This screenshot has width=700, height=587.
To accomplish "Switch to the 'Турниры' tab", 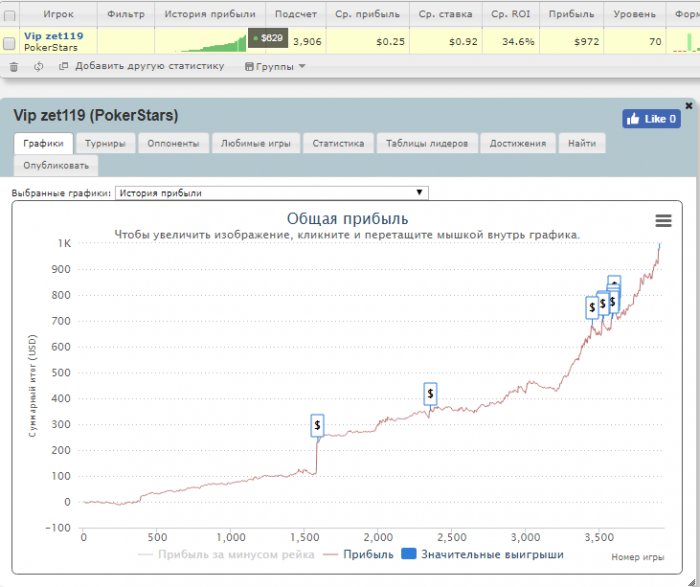I will tap(105, 144).
